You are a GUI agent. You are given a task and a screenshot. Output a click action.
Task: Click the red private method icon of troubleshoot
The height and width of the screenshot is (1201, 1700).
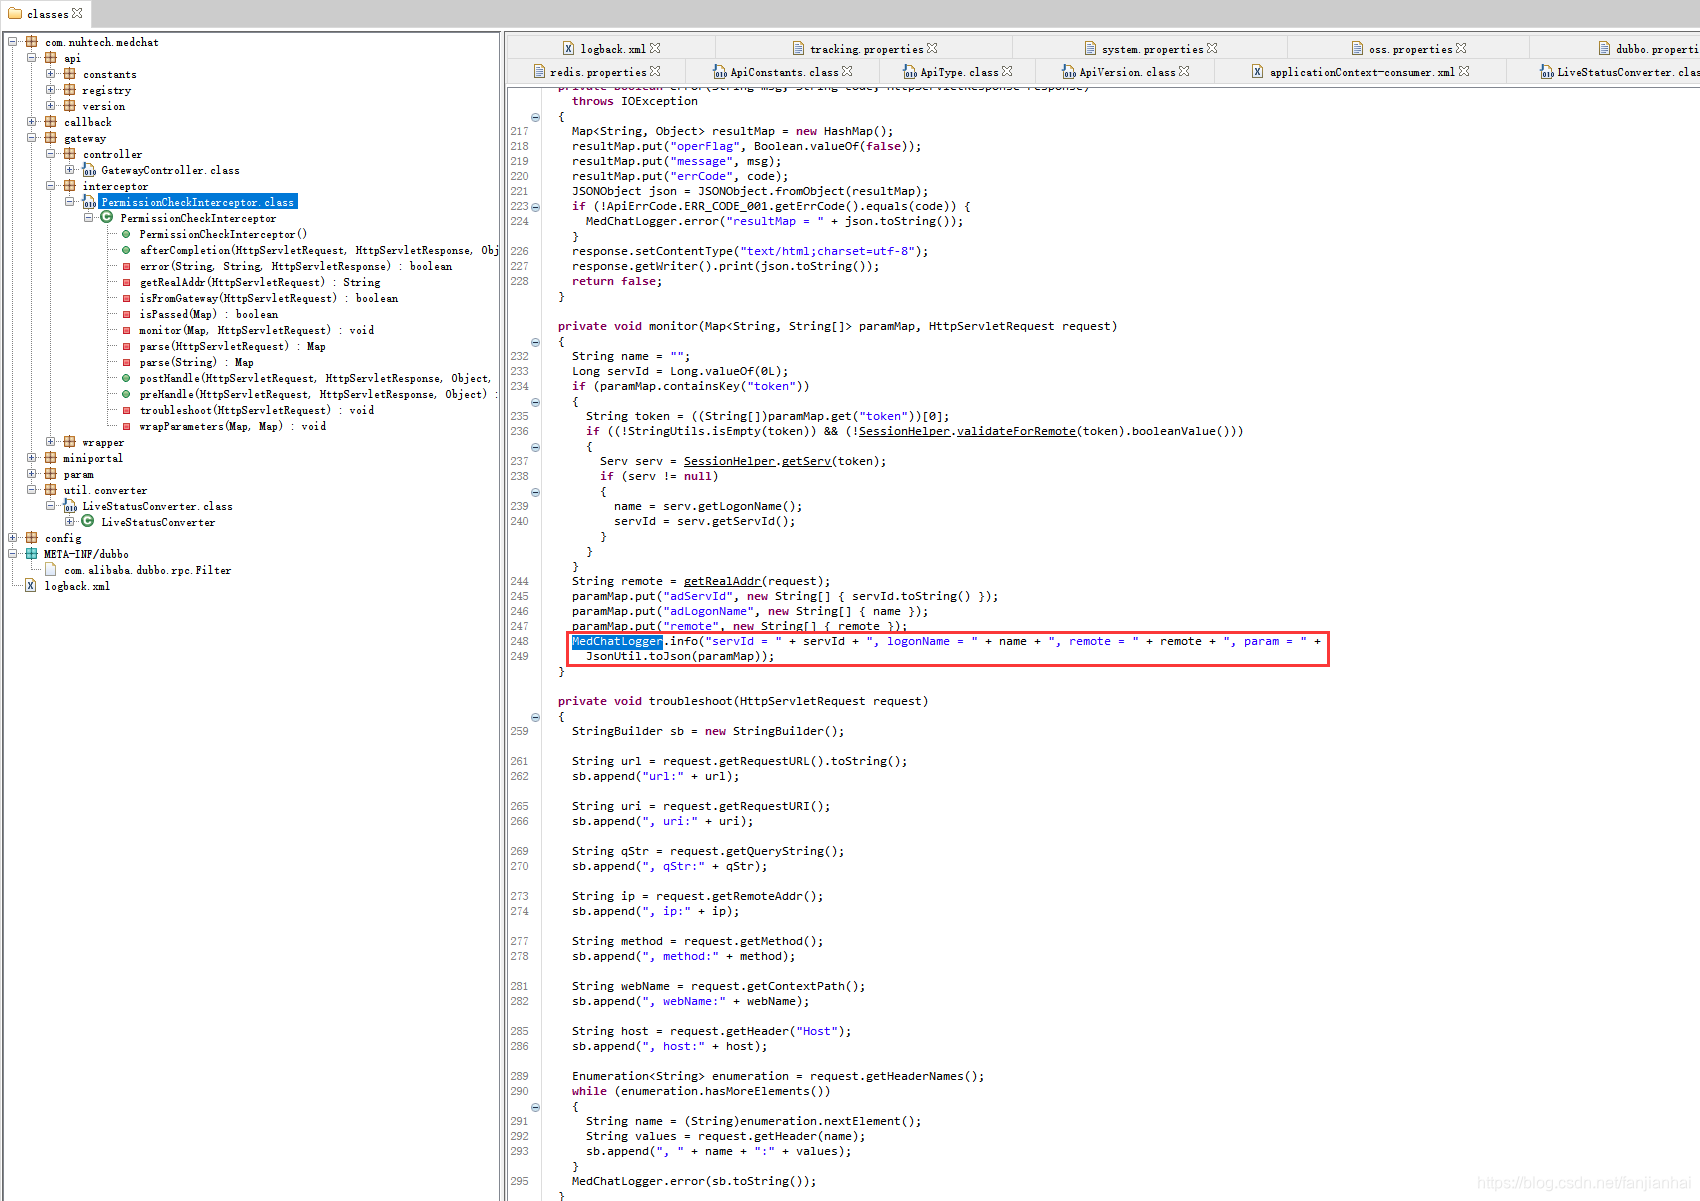pyautogui.click(x=126, y=410)
